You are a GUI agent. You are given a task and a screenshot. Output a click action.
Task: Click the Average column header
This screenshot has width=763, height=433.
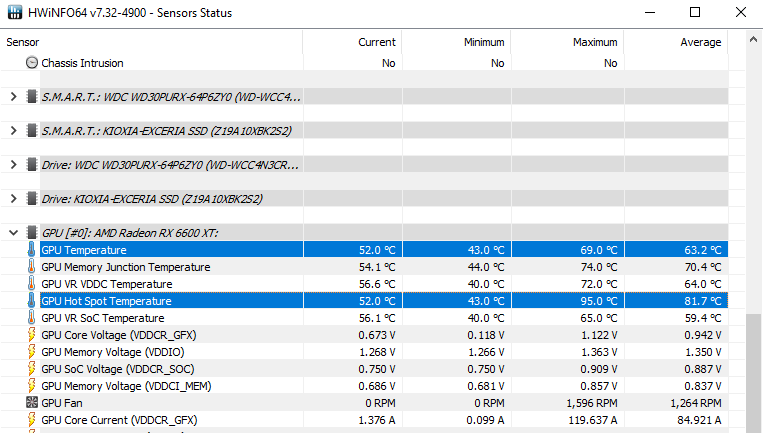pyautogui.click(x=676, y=42)
